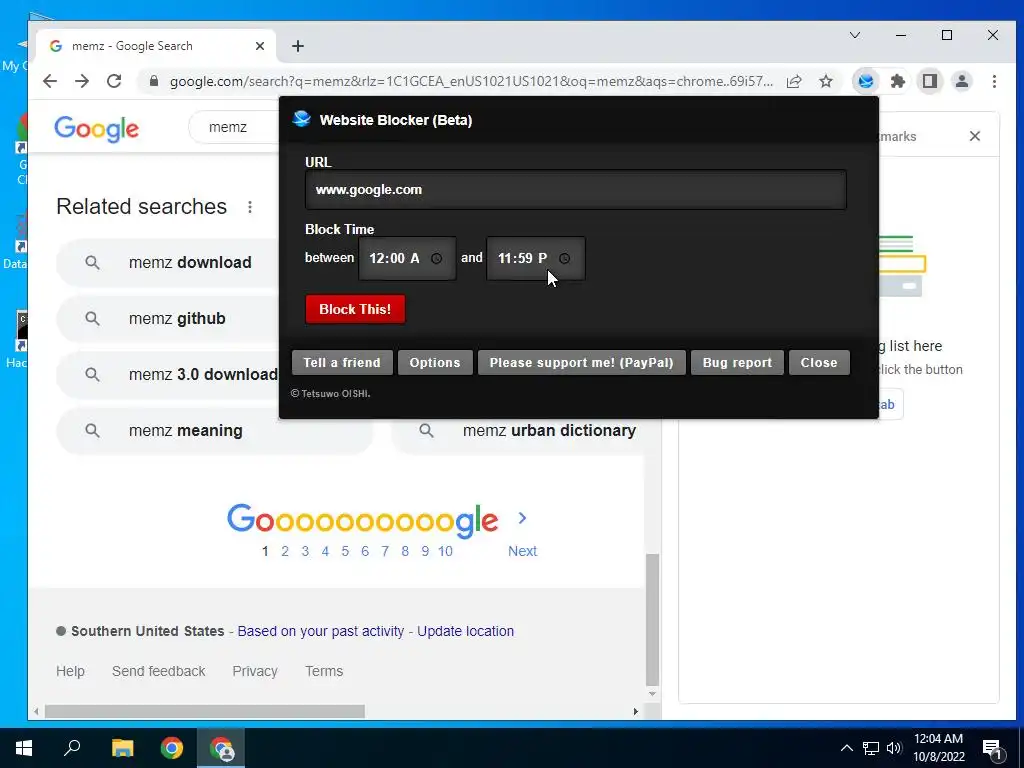
Task: Select memz meaning related search
Action: (x=215, y=431)
